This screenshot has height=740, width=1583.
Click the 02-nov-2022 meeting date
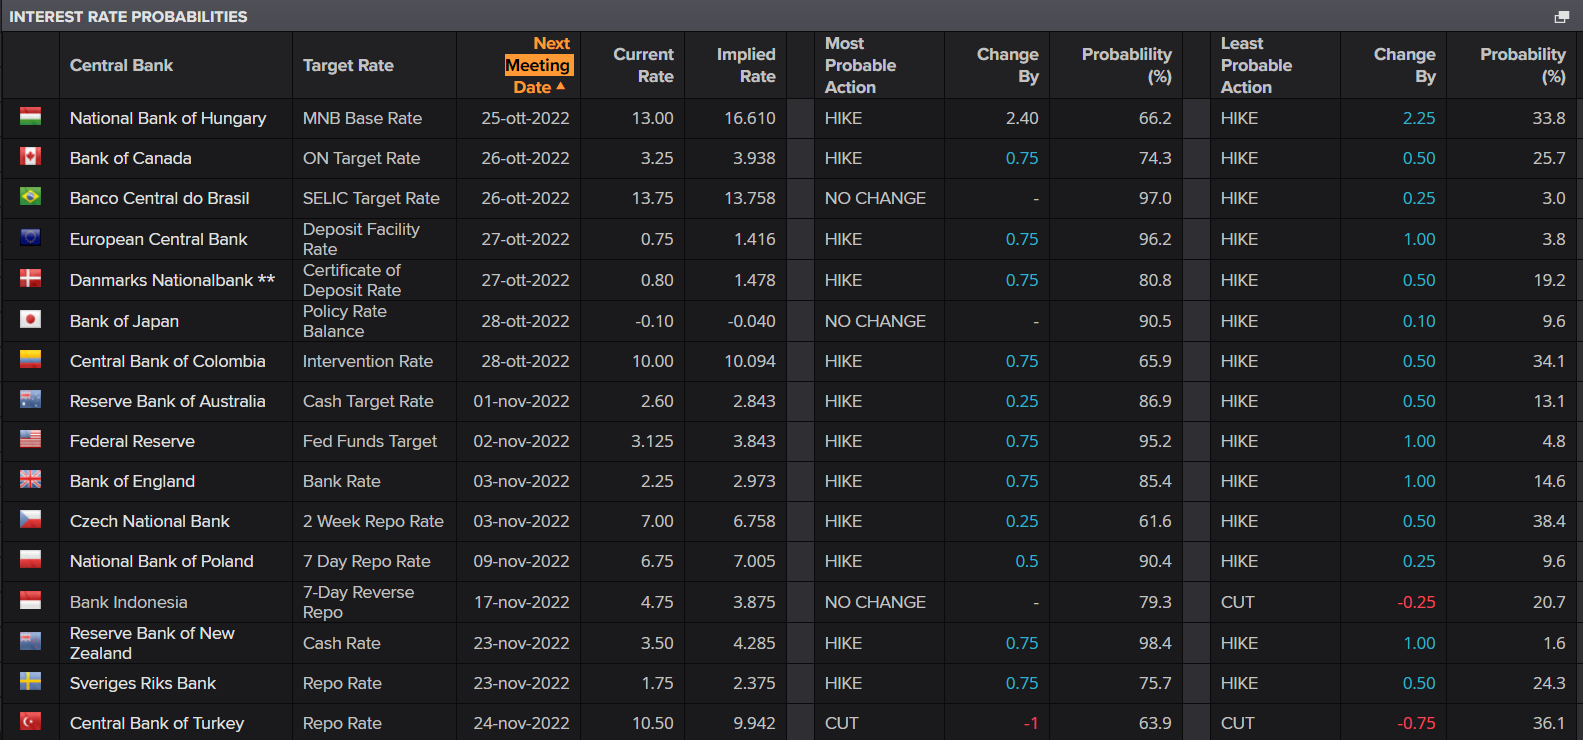pyautogui.click(x=521, y=441)
